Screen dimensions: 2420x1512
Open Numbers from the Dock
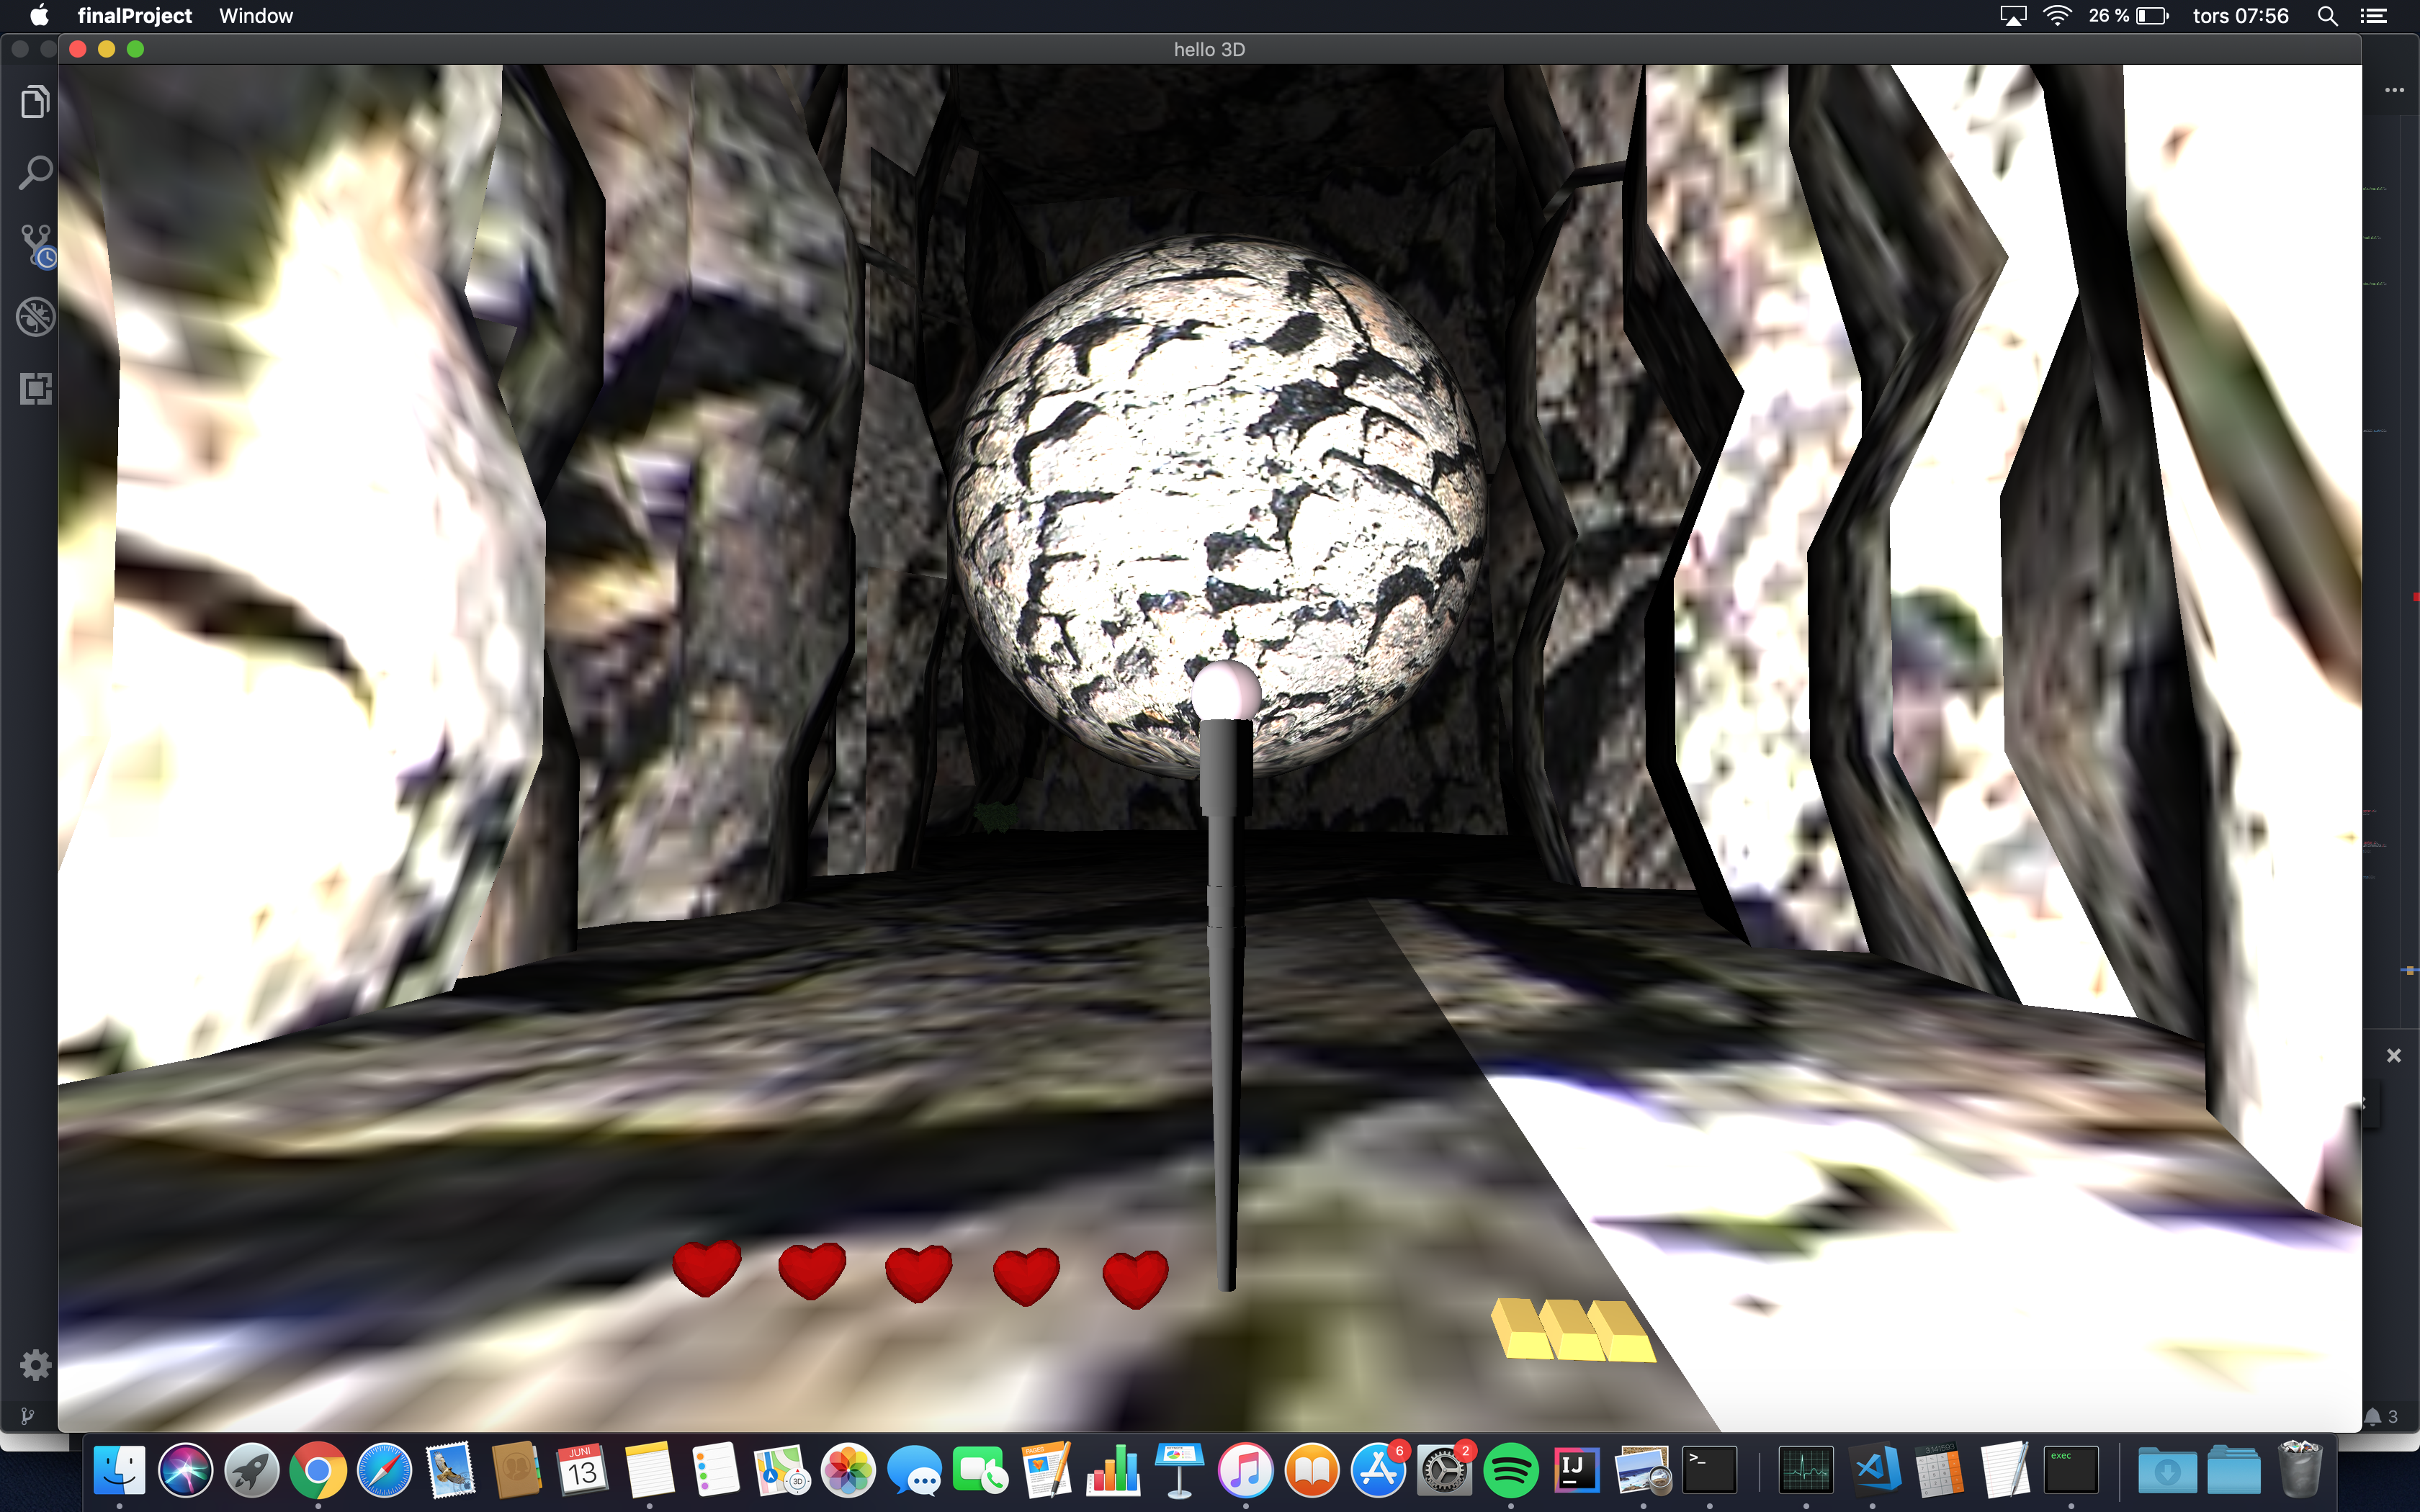(x=1113, y=1470)
